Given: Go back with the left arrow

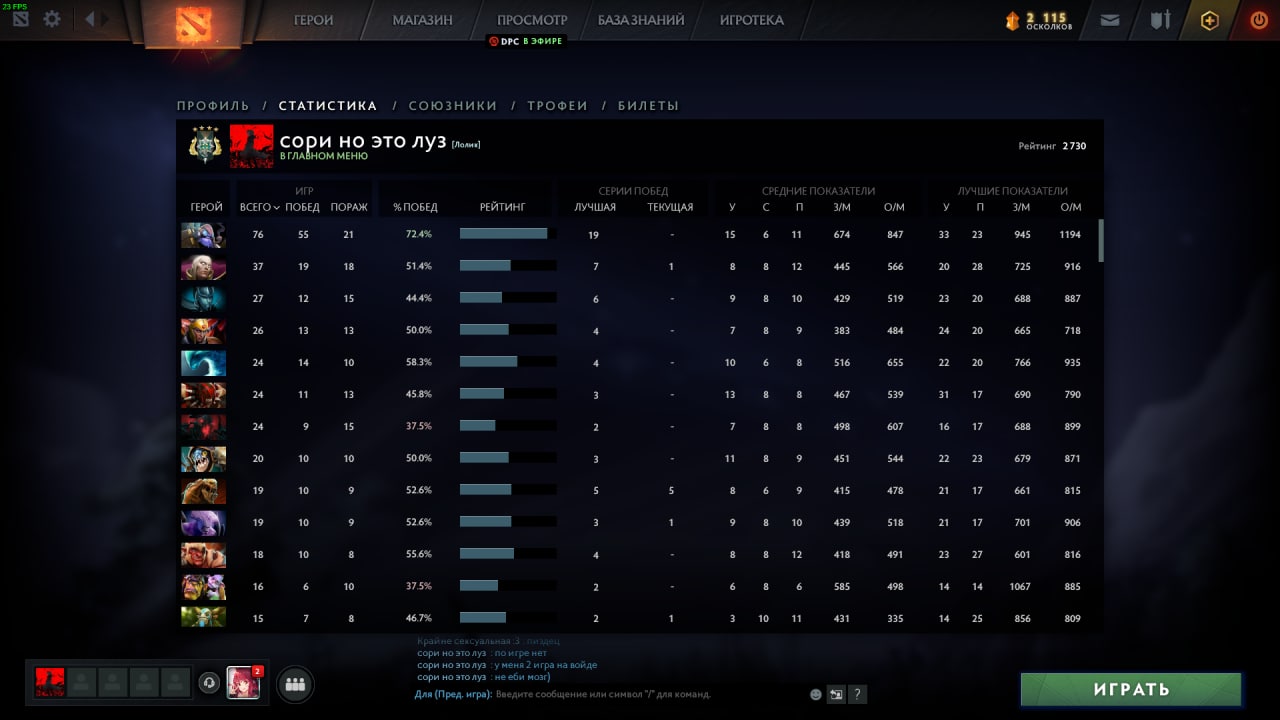Looking at the screenshot, I should coord(90,19).
